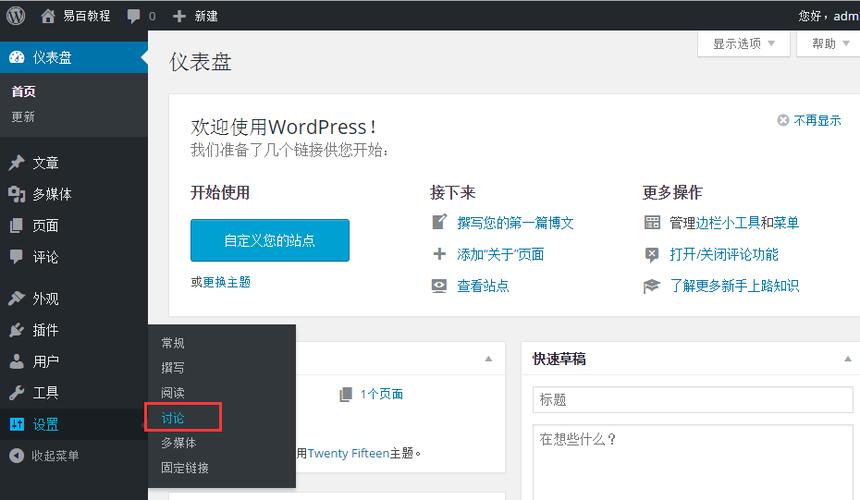Open 阅读 in the settings submenu

(x=173, y=393)
